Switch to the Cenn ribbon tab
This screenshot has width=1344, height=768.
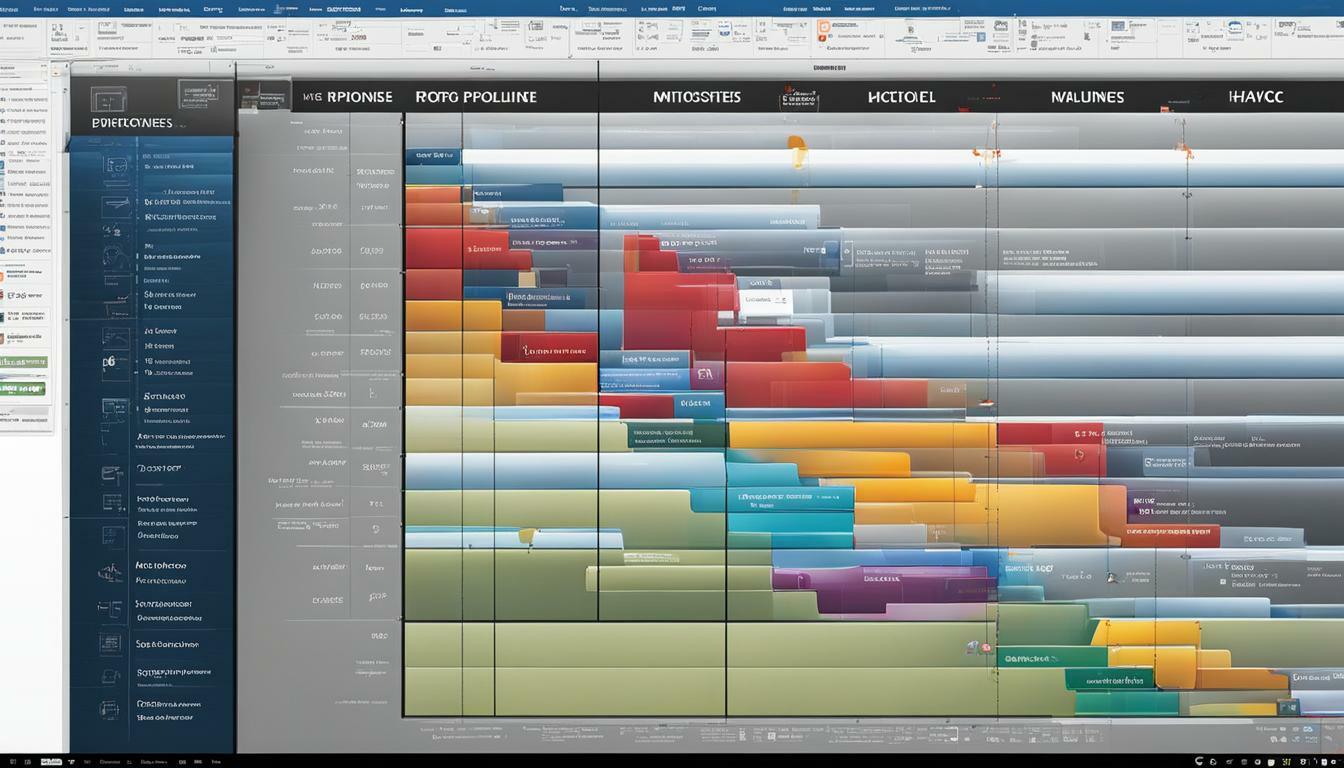pos(212,9)
